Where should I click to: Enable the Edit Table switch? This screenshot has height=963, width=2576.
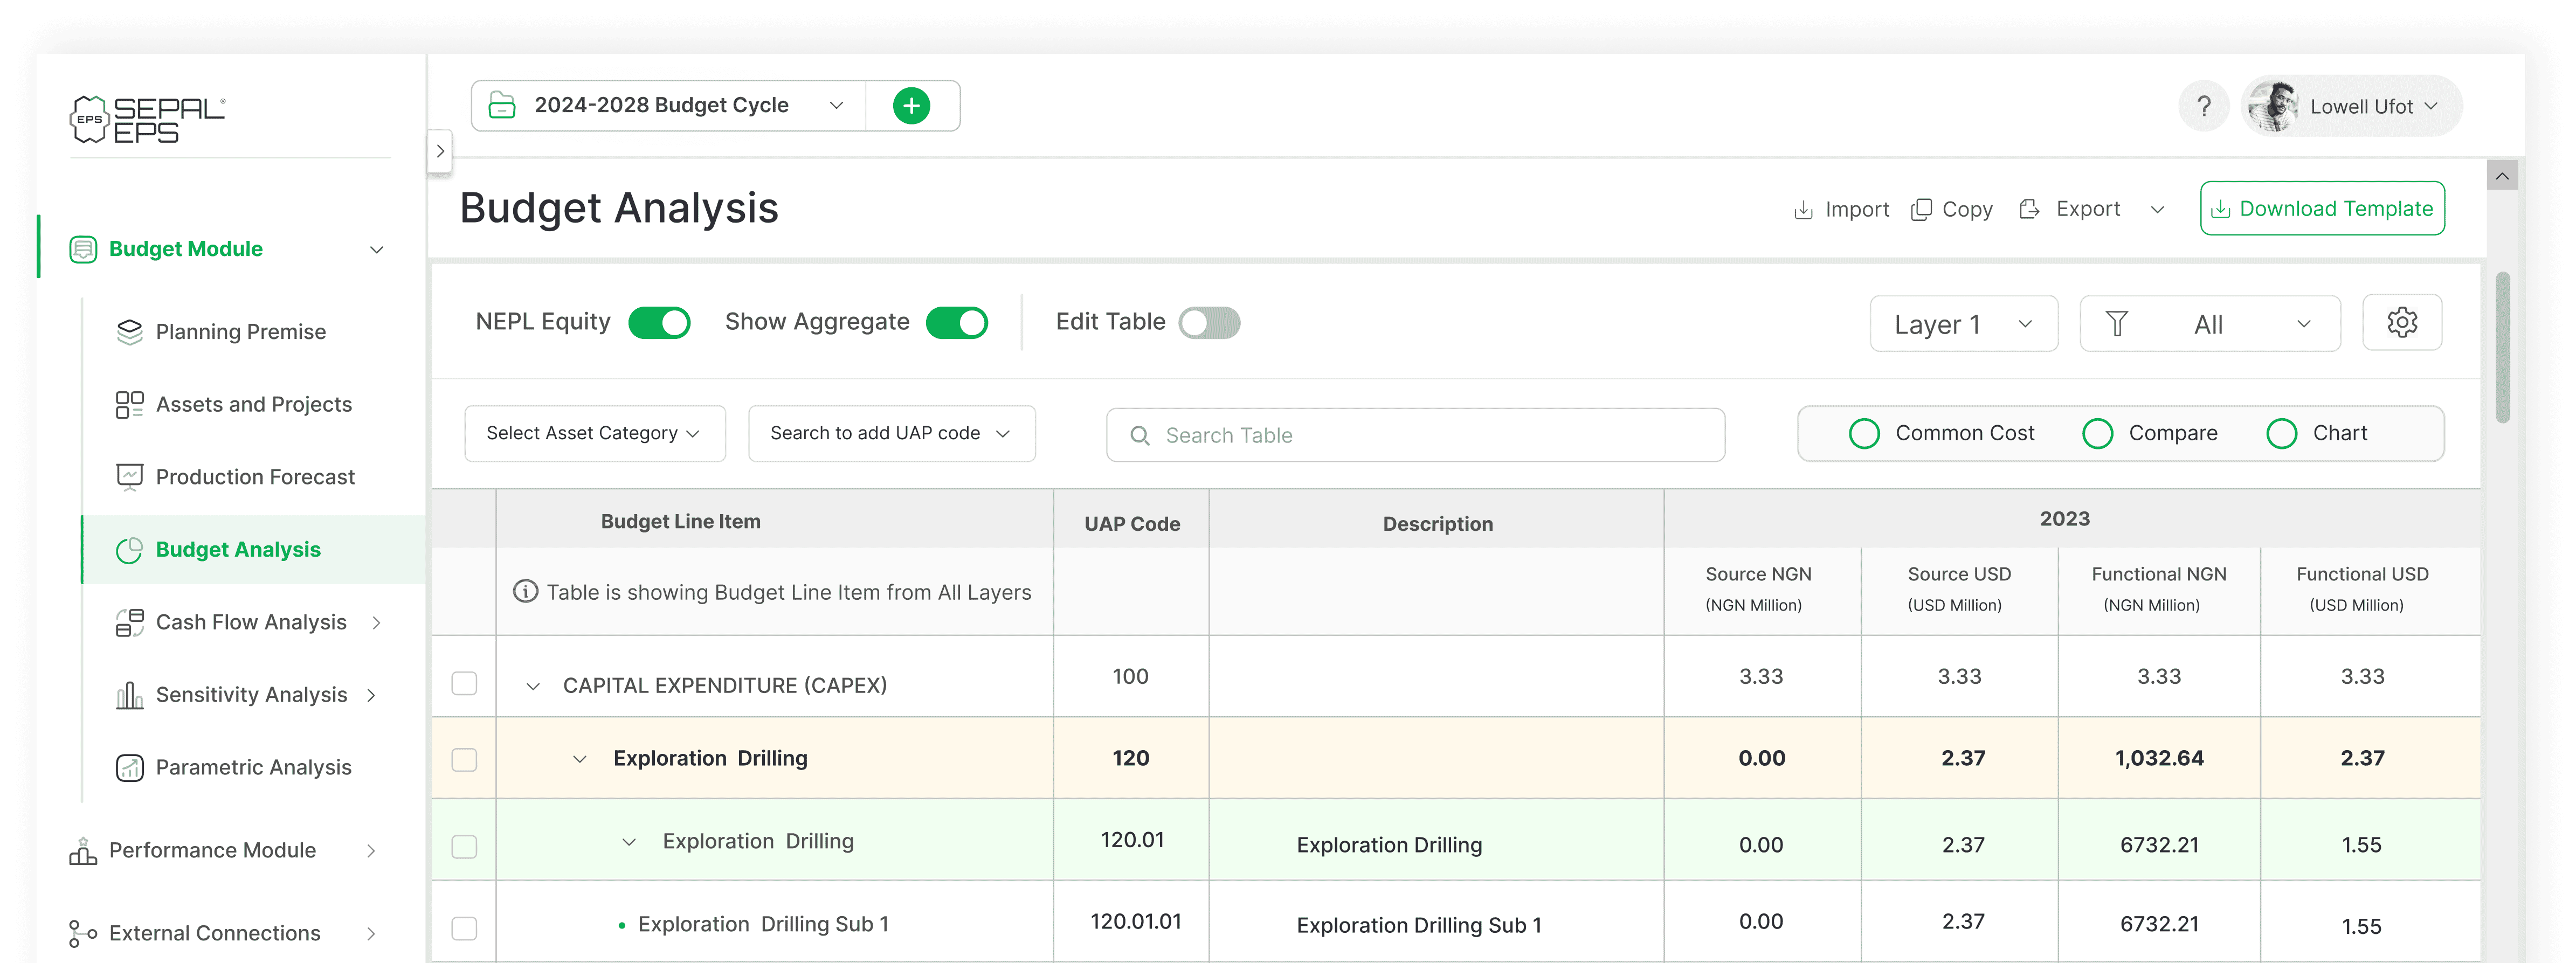click(1209, 323)
